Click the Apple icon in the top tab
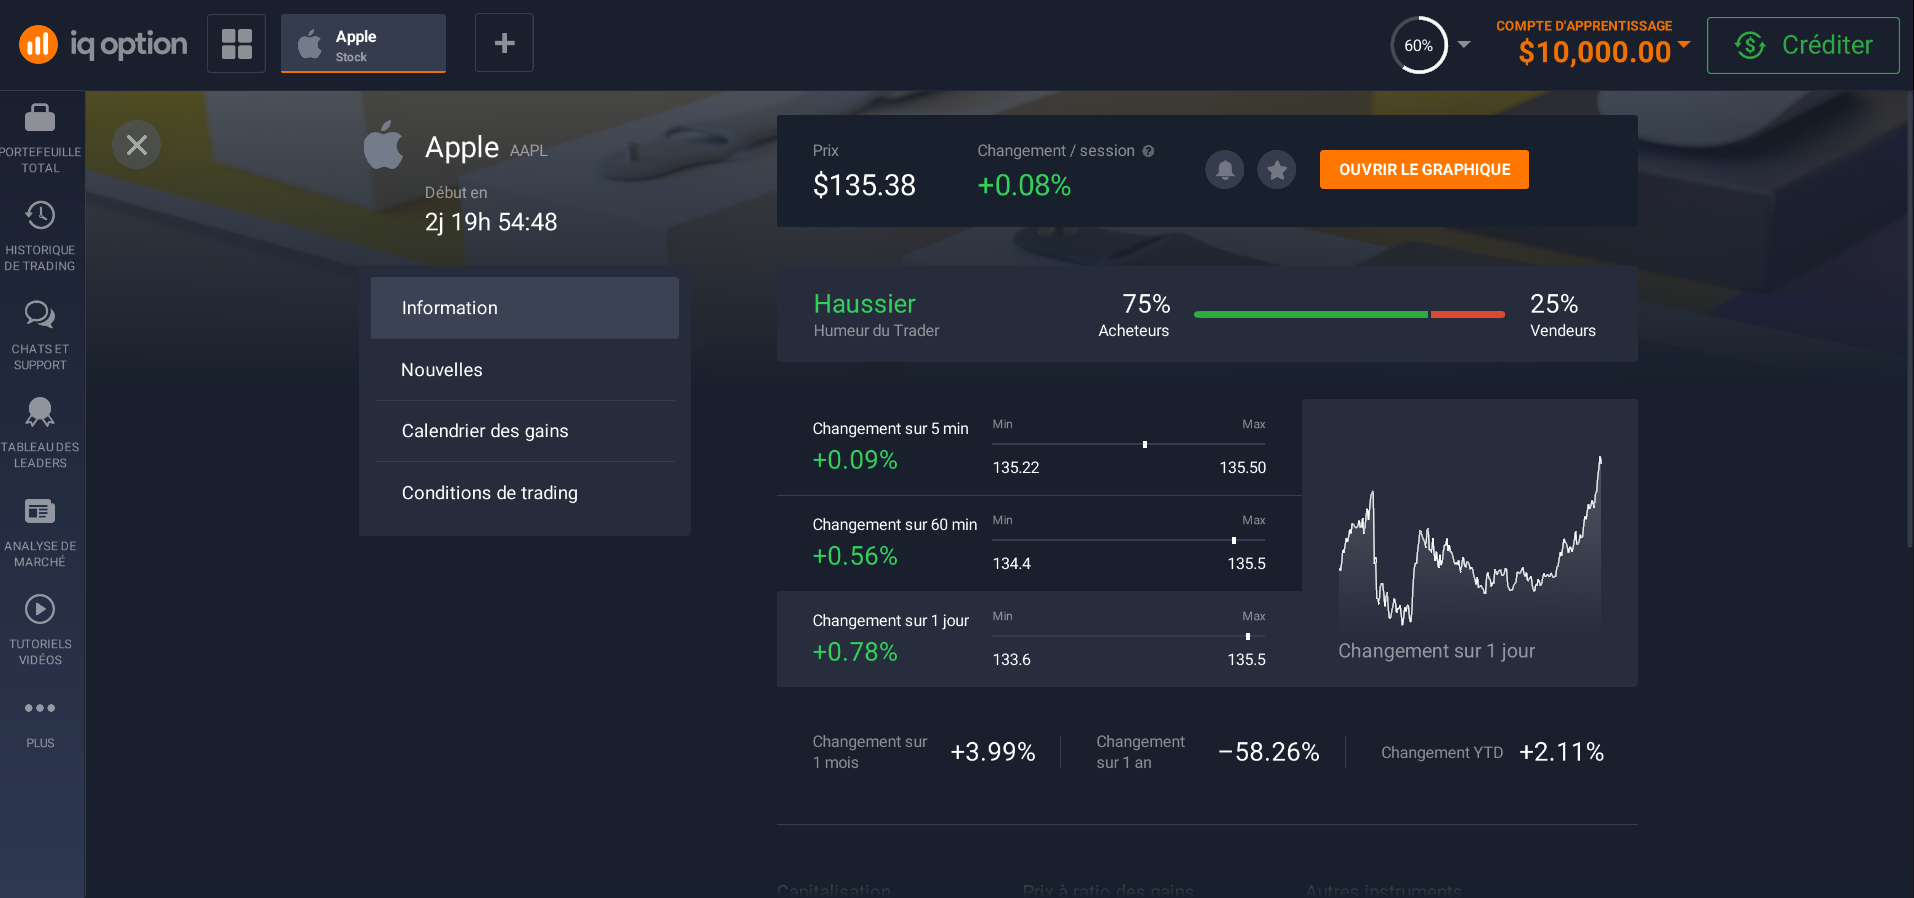Screen dimensions: 1914x898 click(x=310, y=44)
